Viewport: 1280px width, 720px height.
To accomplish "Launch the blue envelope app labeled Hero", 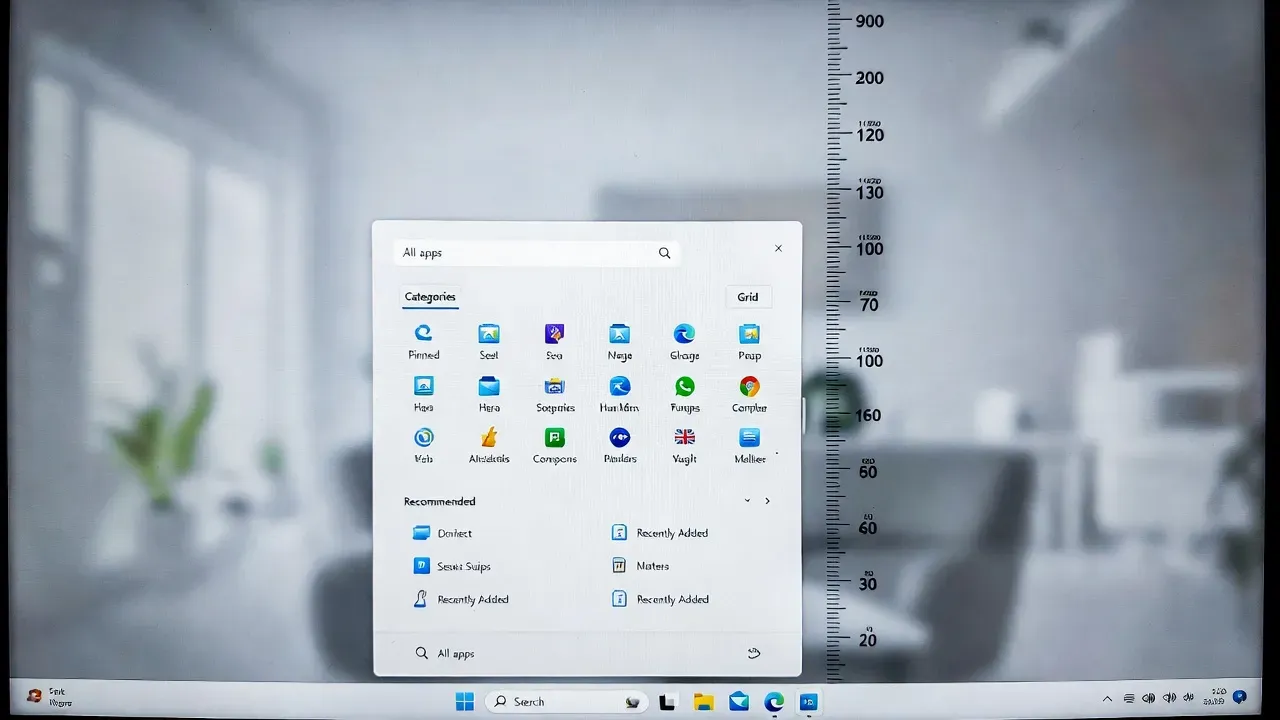I will pyautogui.click(x=489, y=387).
